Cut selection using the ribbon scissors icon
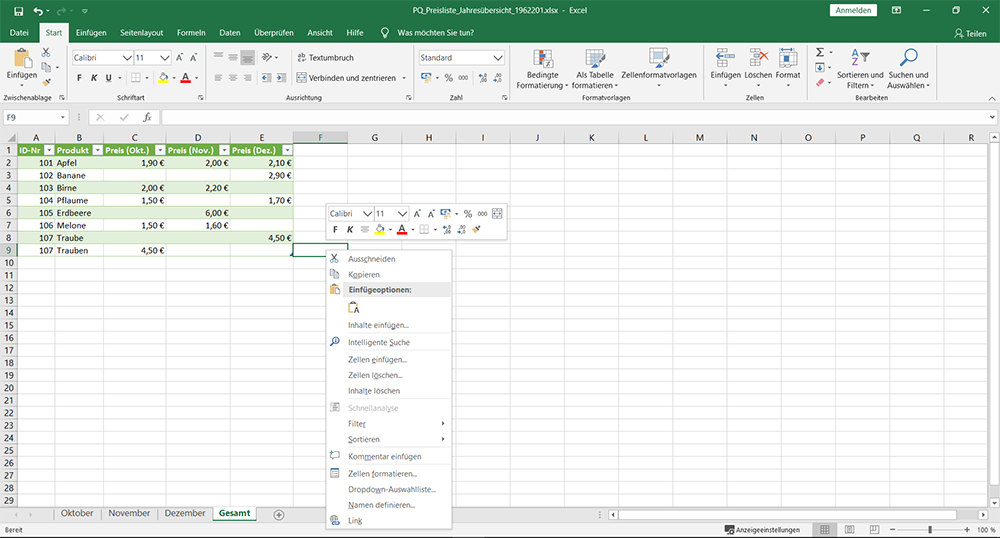 (46, 52)
